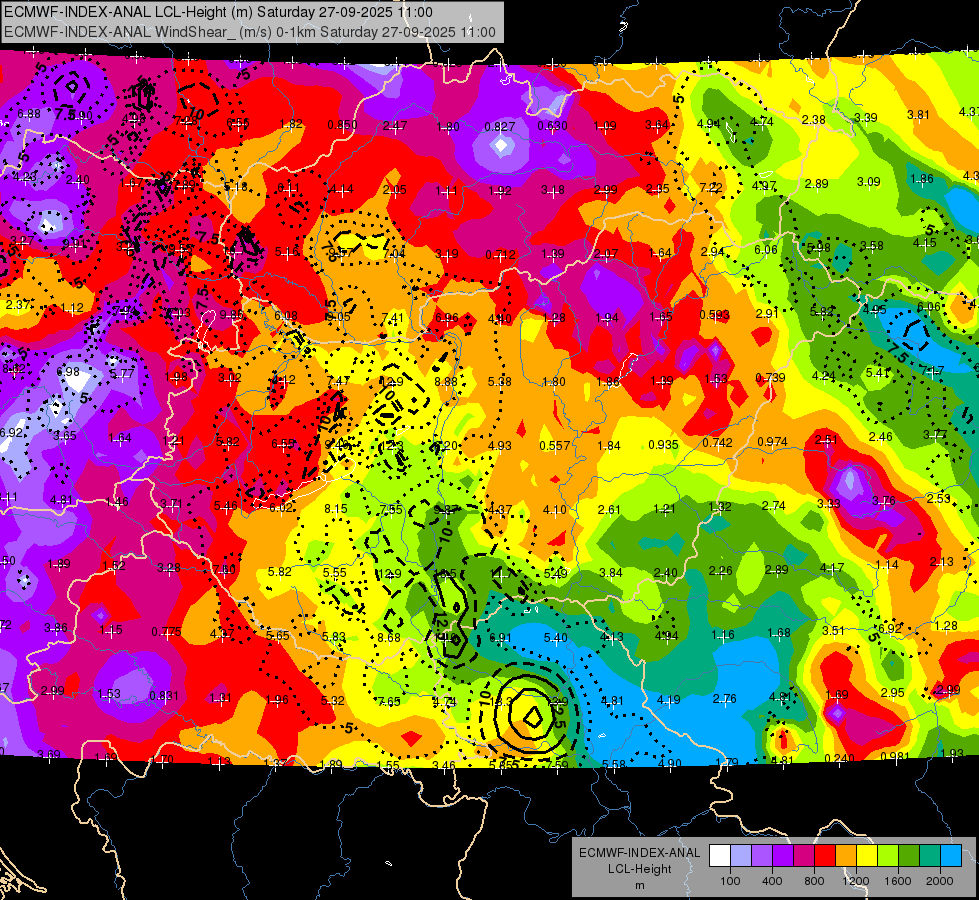Screen dimensions: 979x900
Task: Click the map value 7.41
Action: coord(392,317)
